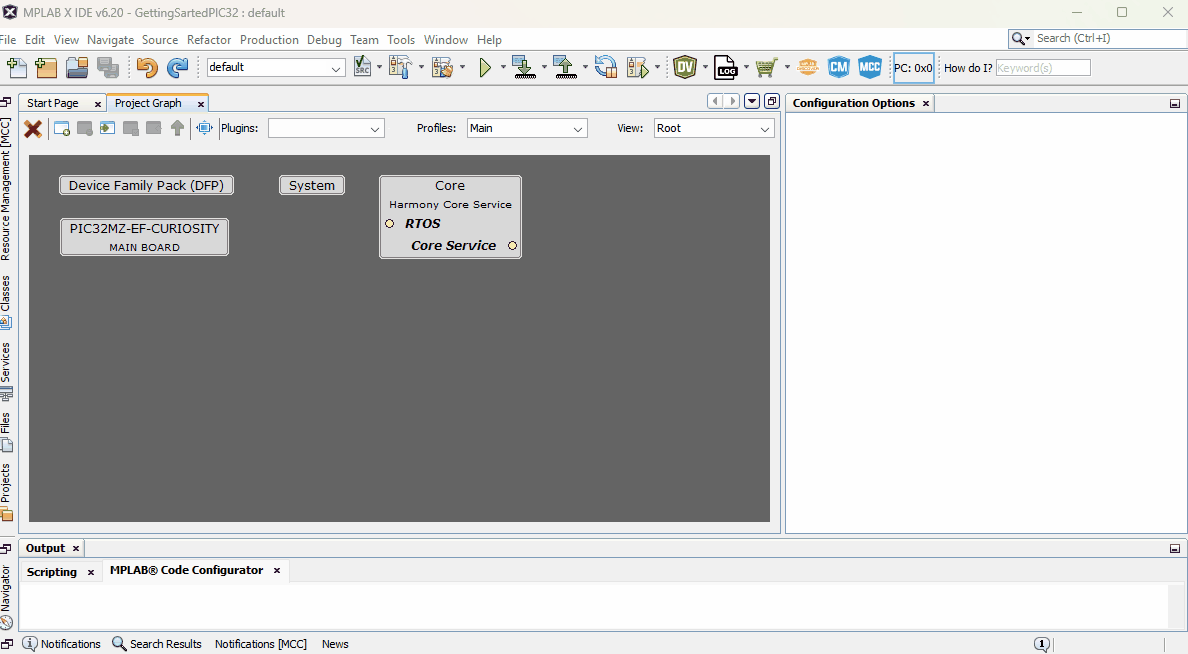Open Notifications [MCC] in the status bar
Viewport: 1188px width, 654px height.
tap(261, 644)
